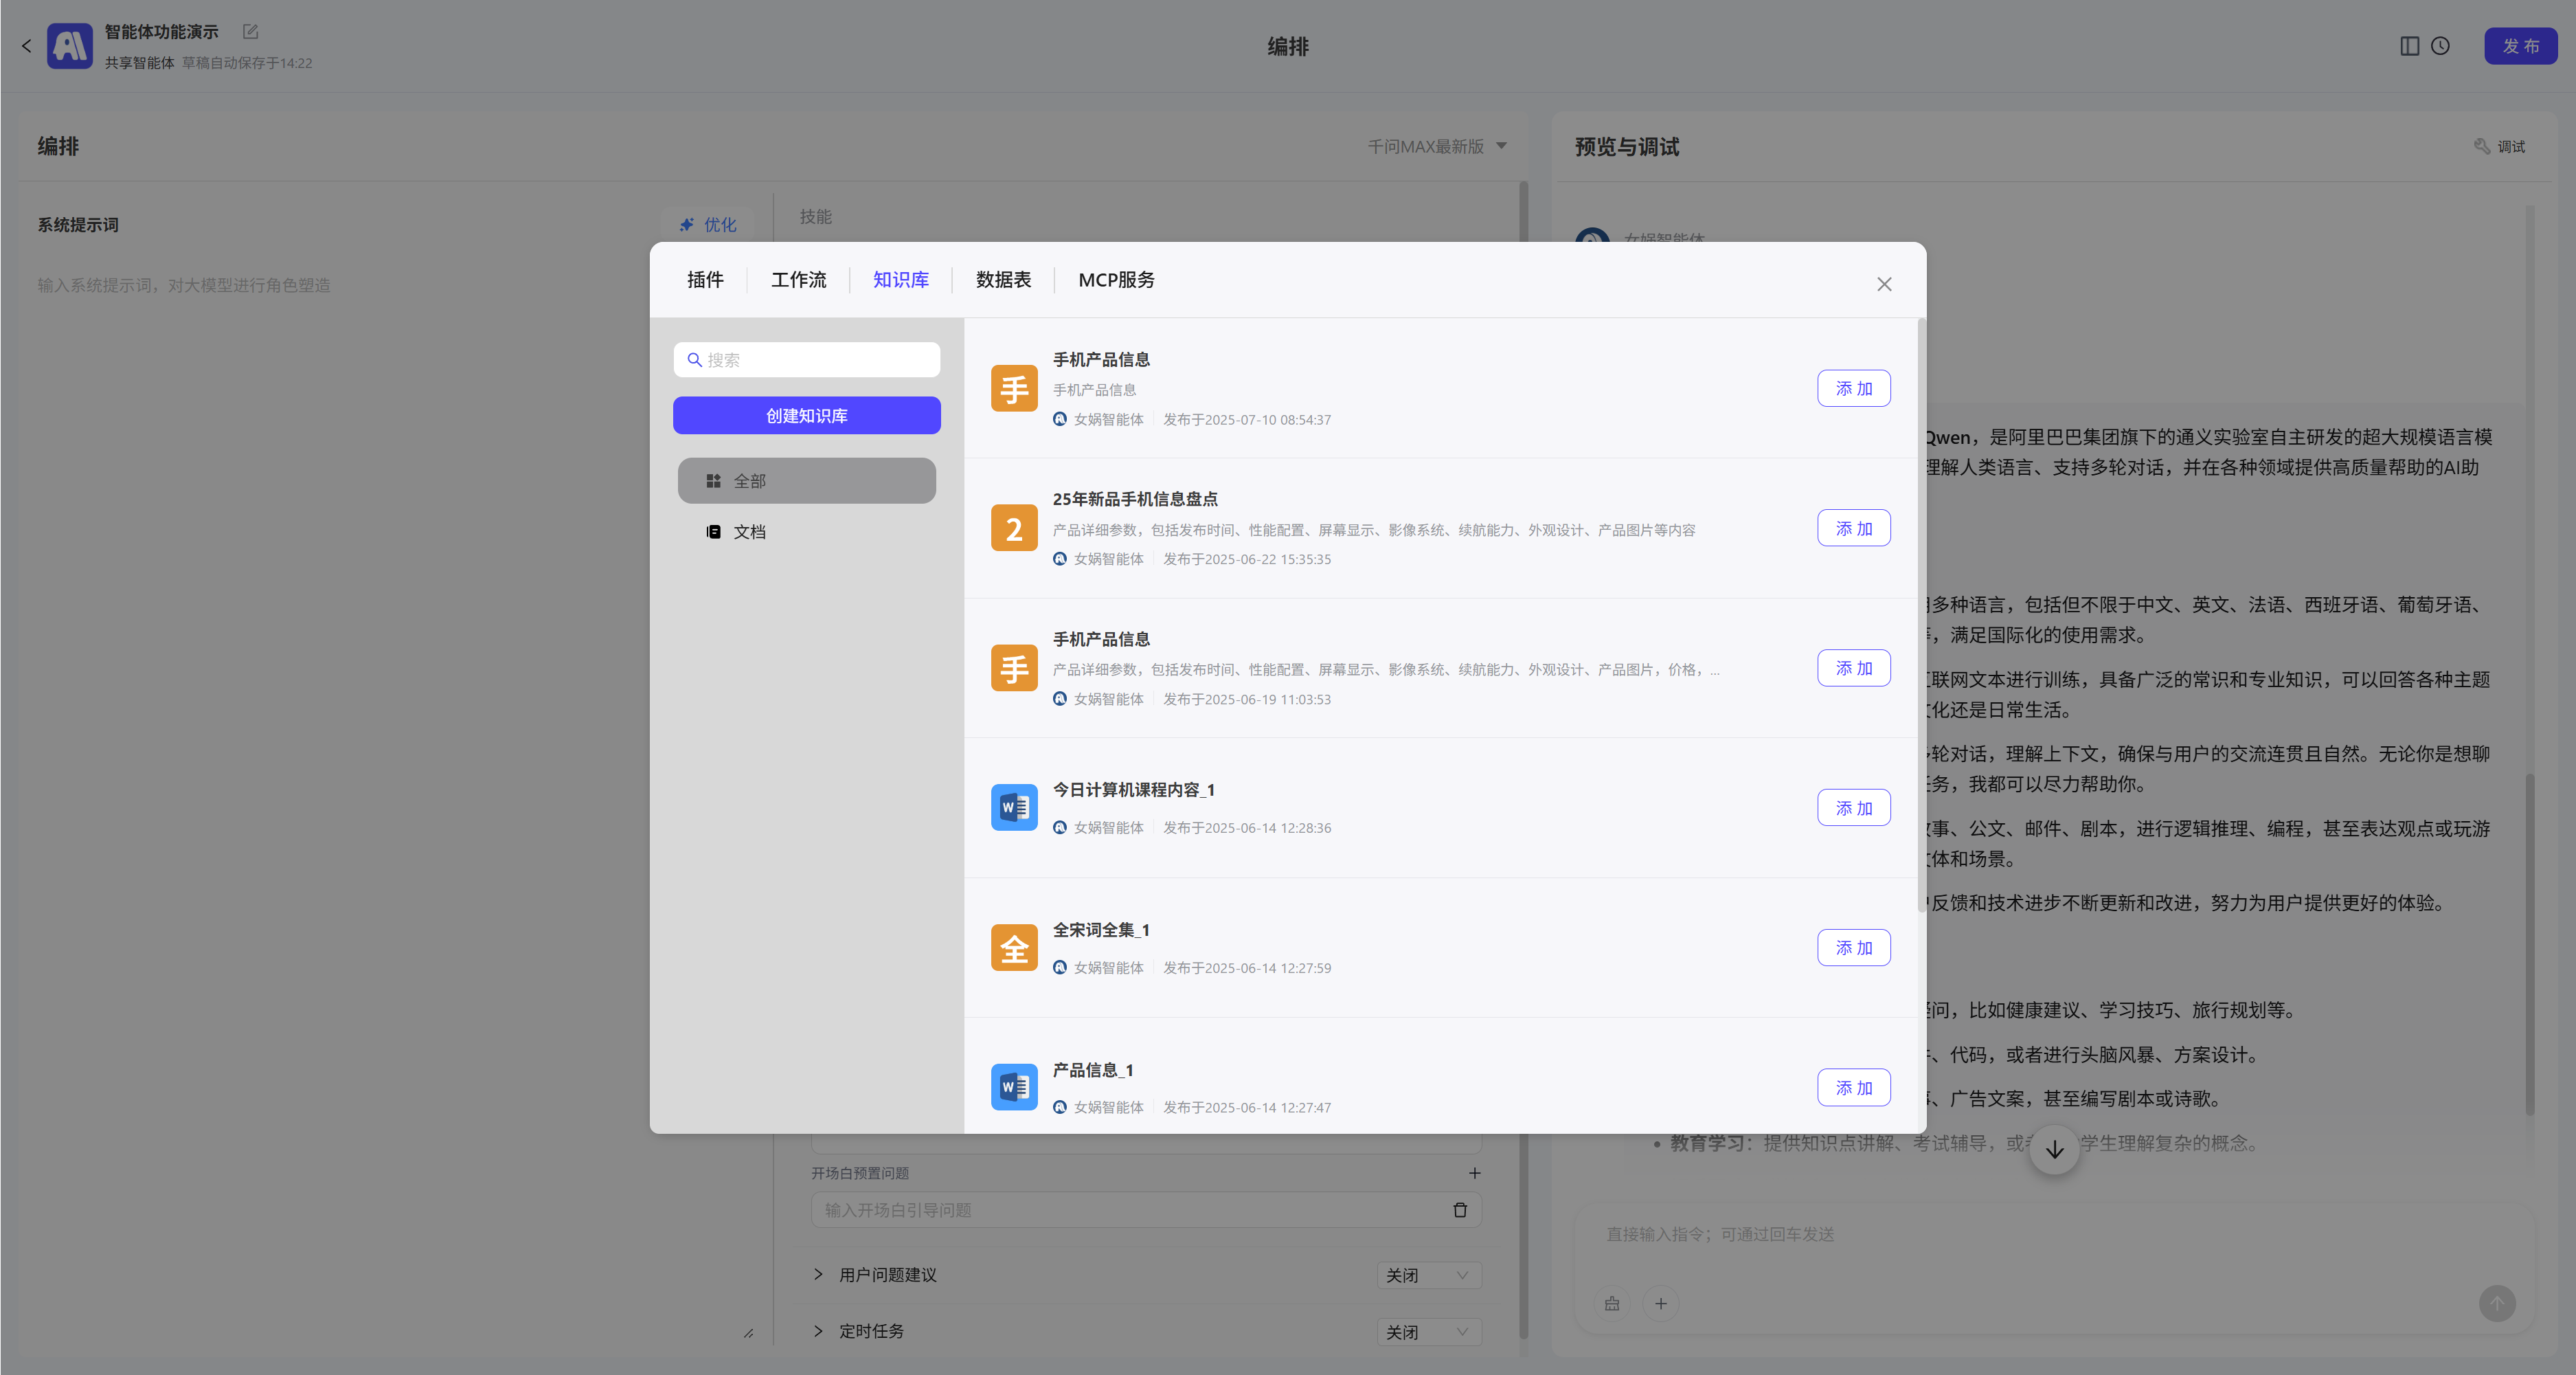Open the 千问MAX最新版 model dropdown
The image size is (2576, 1375).
1436,147
